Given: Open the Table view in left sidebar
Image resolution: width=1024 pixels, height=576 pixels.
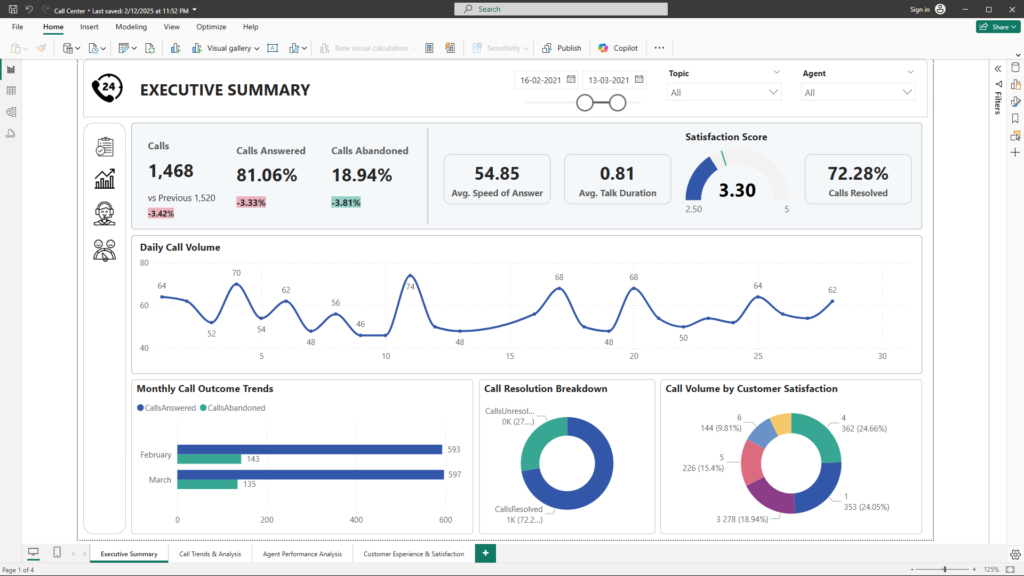Looking at the screenshot, I should (11, 90).
